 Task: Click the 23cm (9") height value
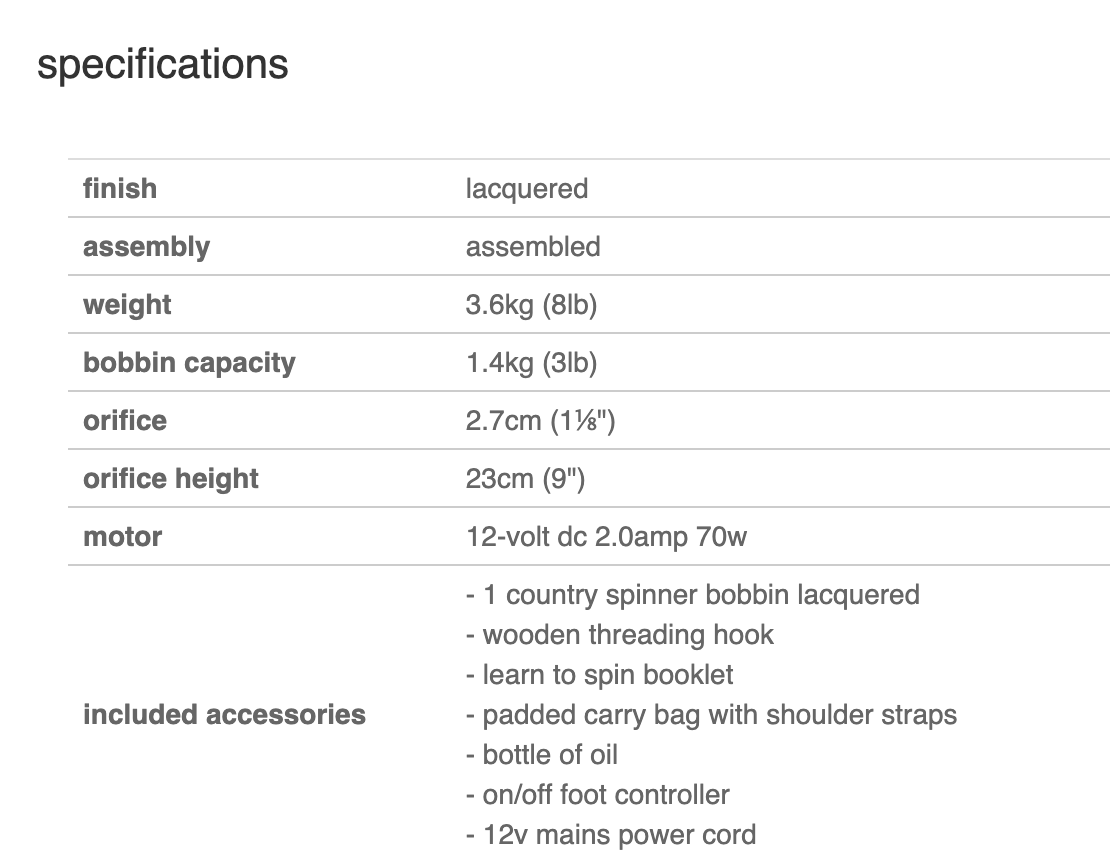[524, 478]
